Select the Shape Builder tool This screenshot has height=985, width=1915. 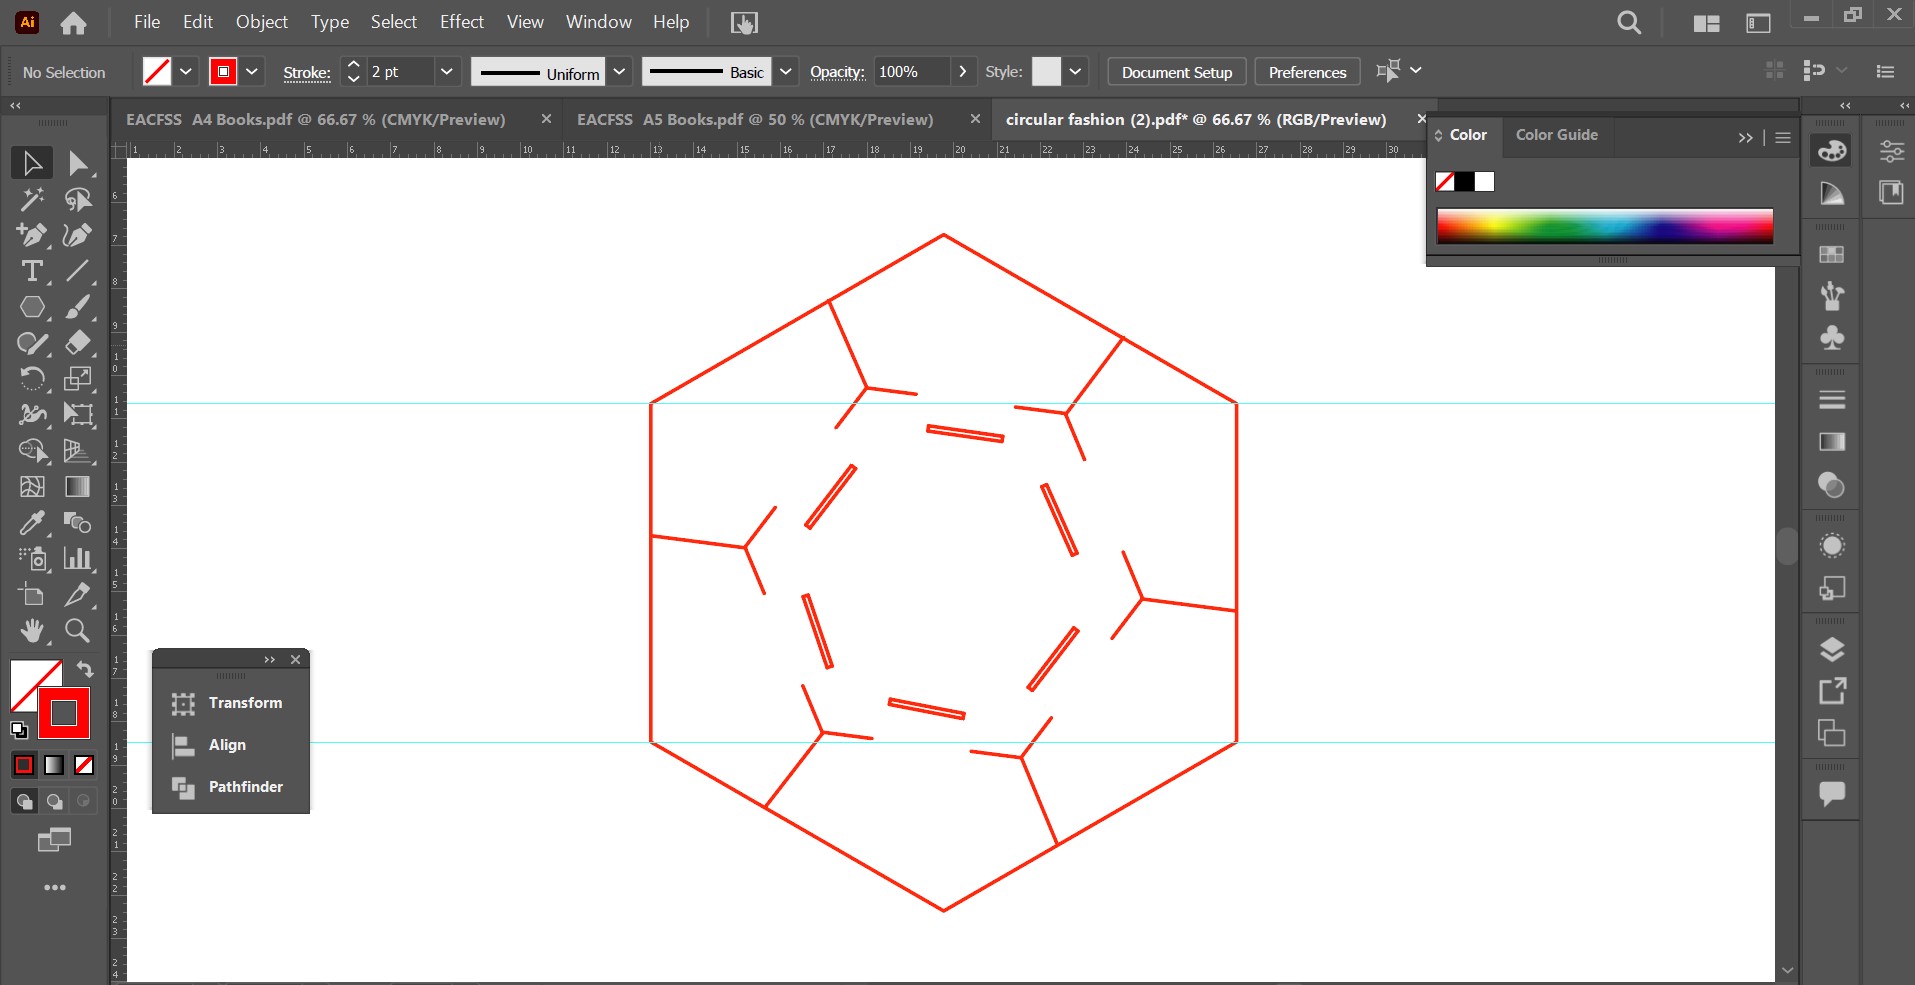(x=32, y=451)
